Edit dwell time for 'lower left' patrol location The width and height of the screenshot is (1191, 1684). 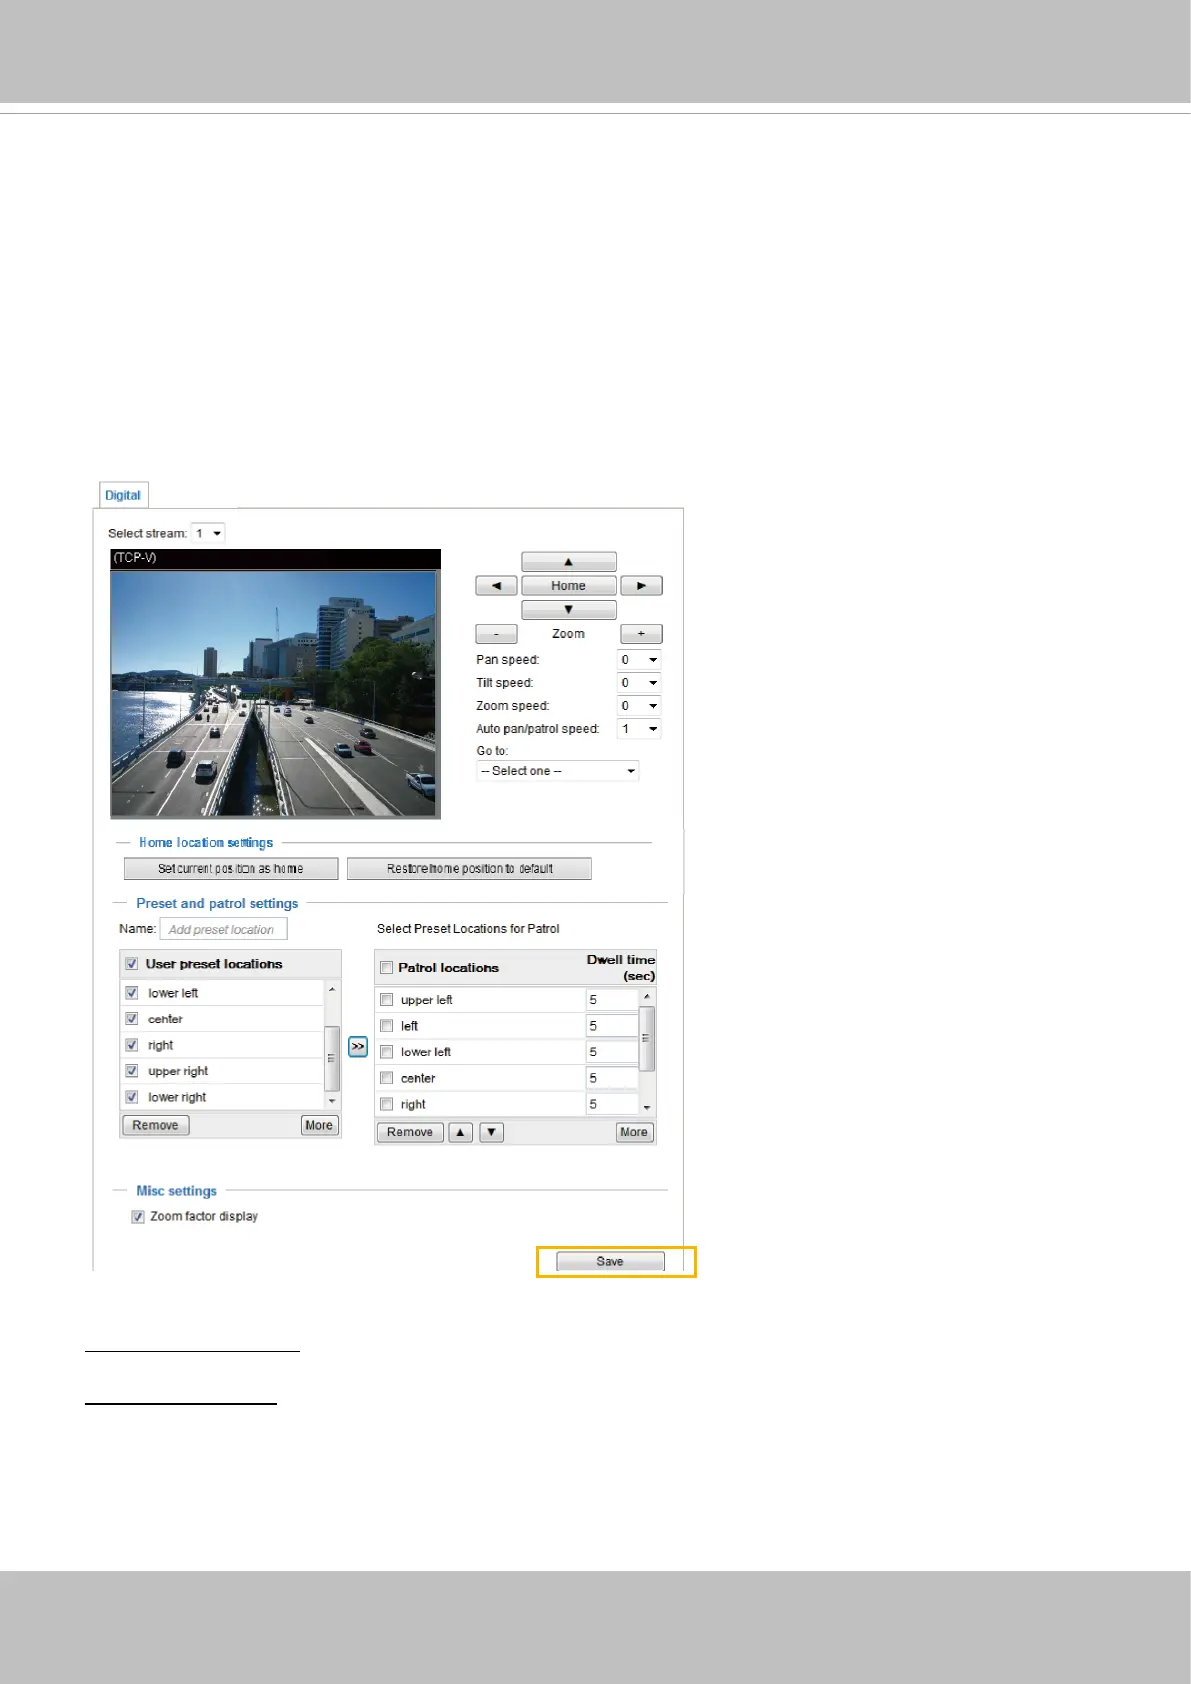coord(611,1052)
